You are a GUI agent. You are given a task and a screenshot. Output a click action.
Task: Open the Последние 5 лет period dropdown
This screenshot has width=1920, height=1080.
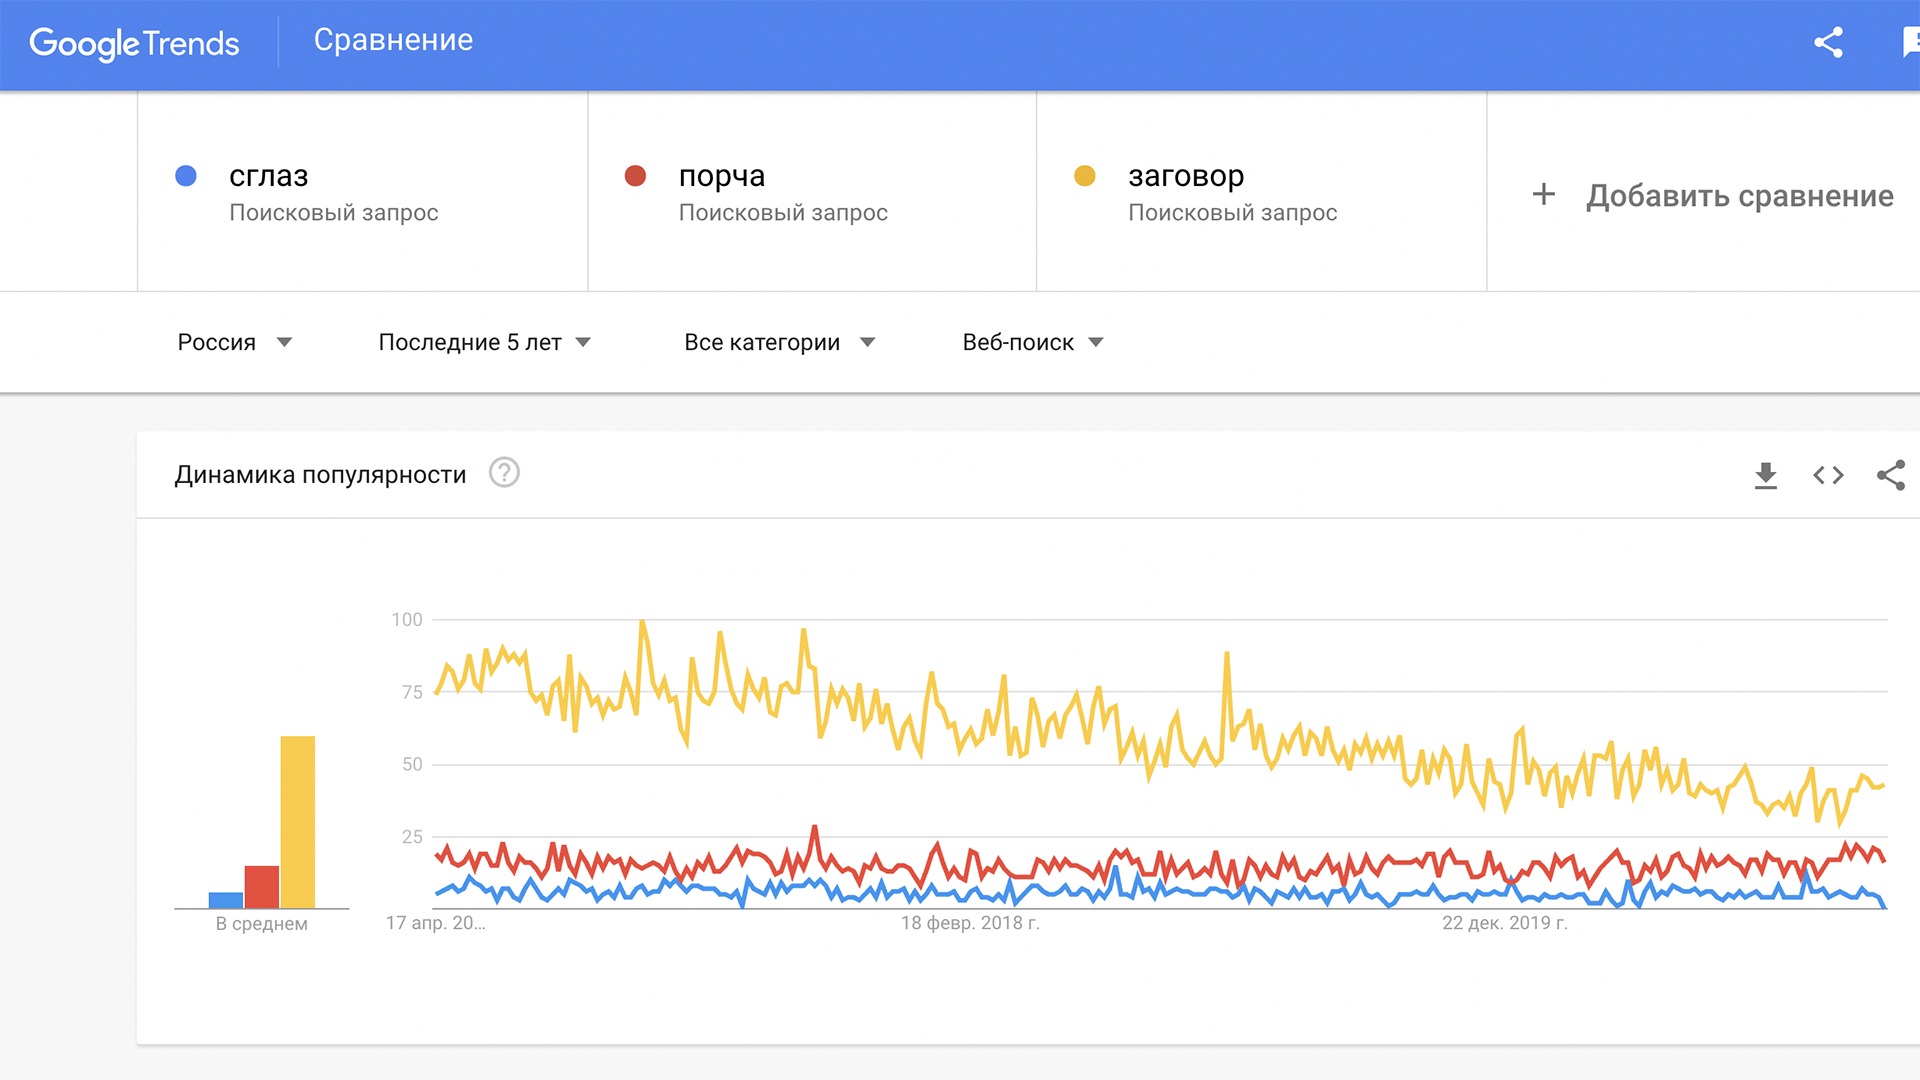(484, 342)
